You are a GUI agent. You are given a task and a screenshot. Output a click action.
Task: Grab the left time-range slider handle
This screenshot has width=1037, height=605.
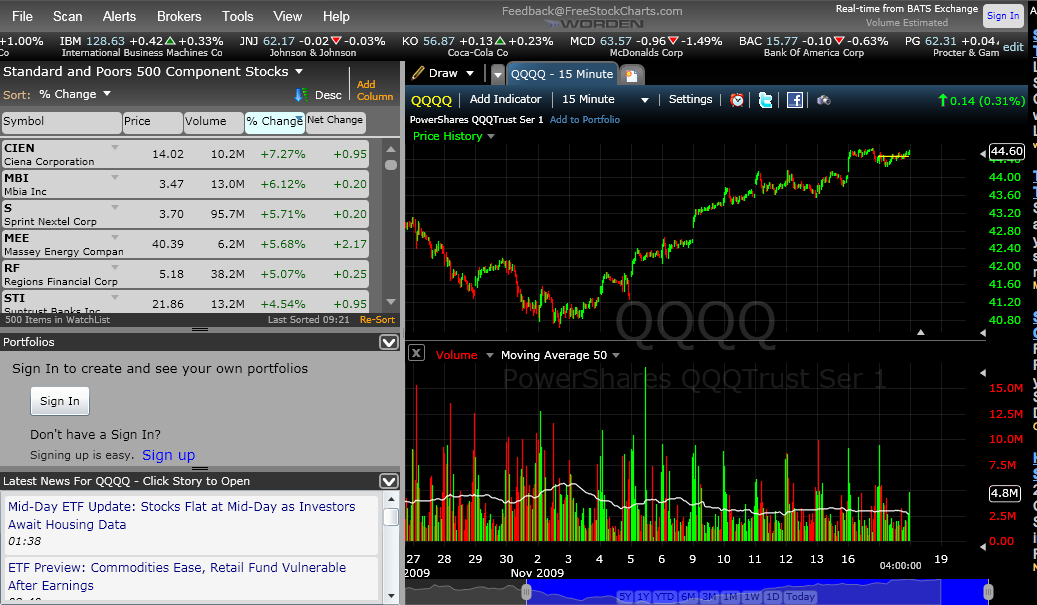526,592
